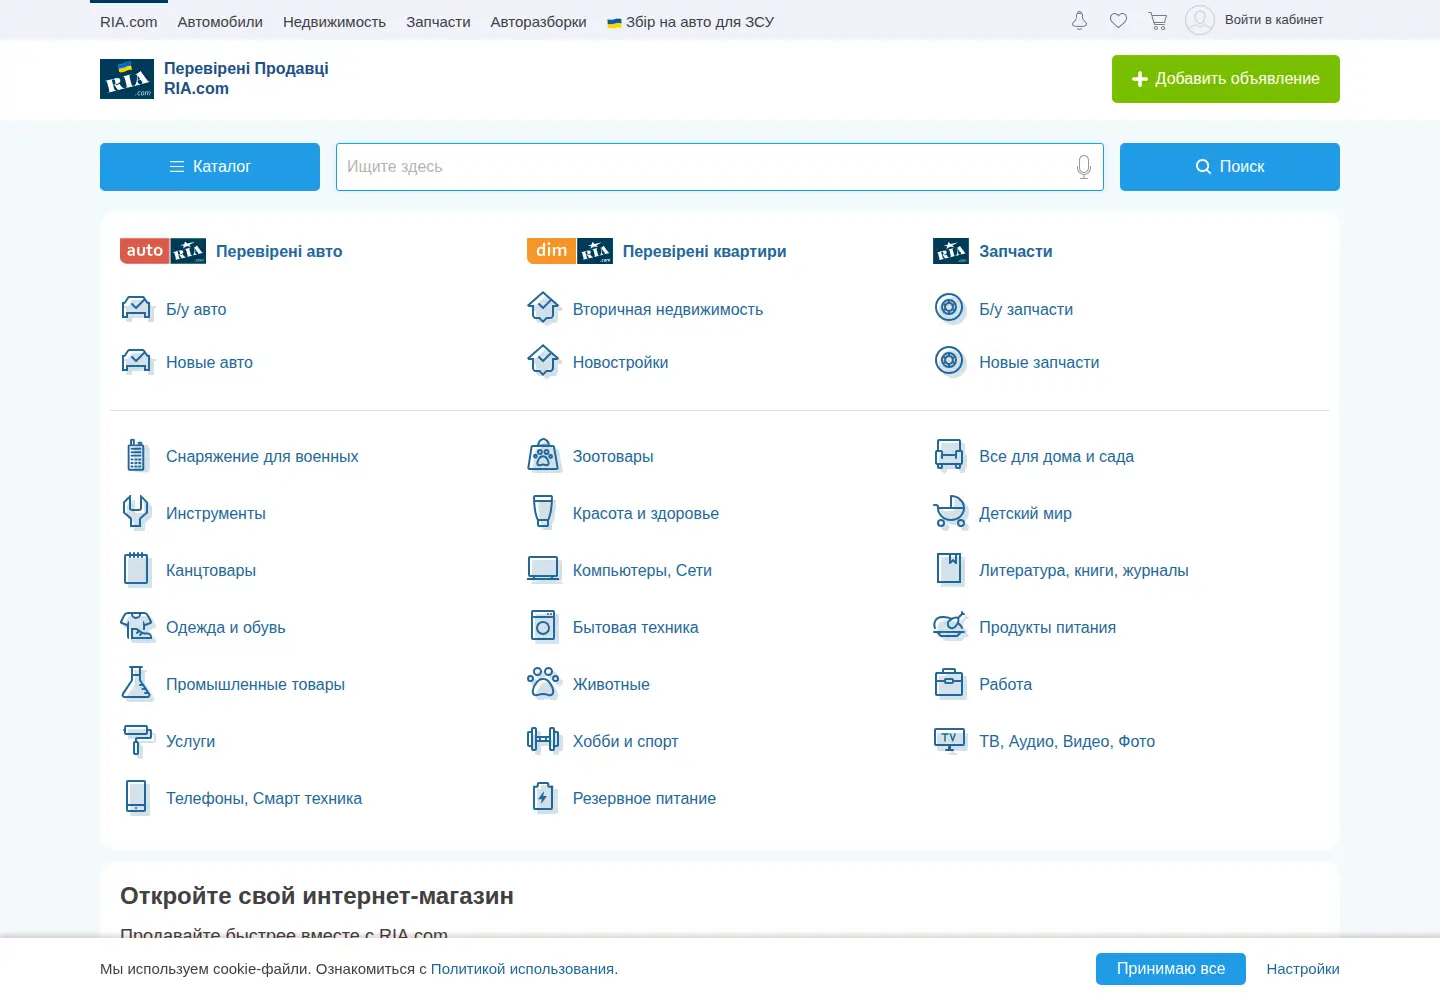Click the auto RIA logo badge

[x=163, y=251]
